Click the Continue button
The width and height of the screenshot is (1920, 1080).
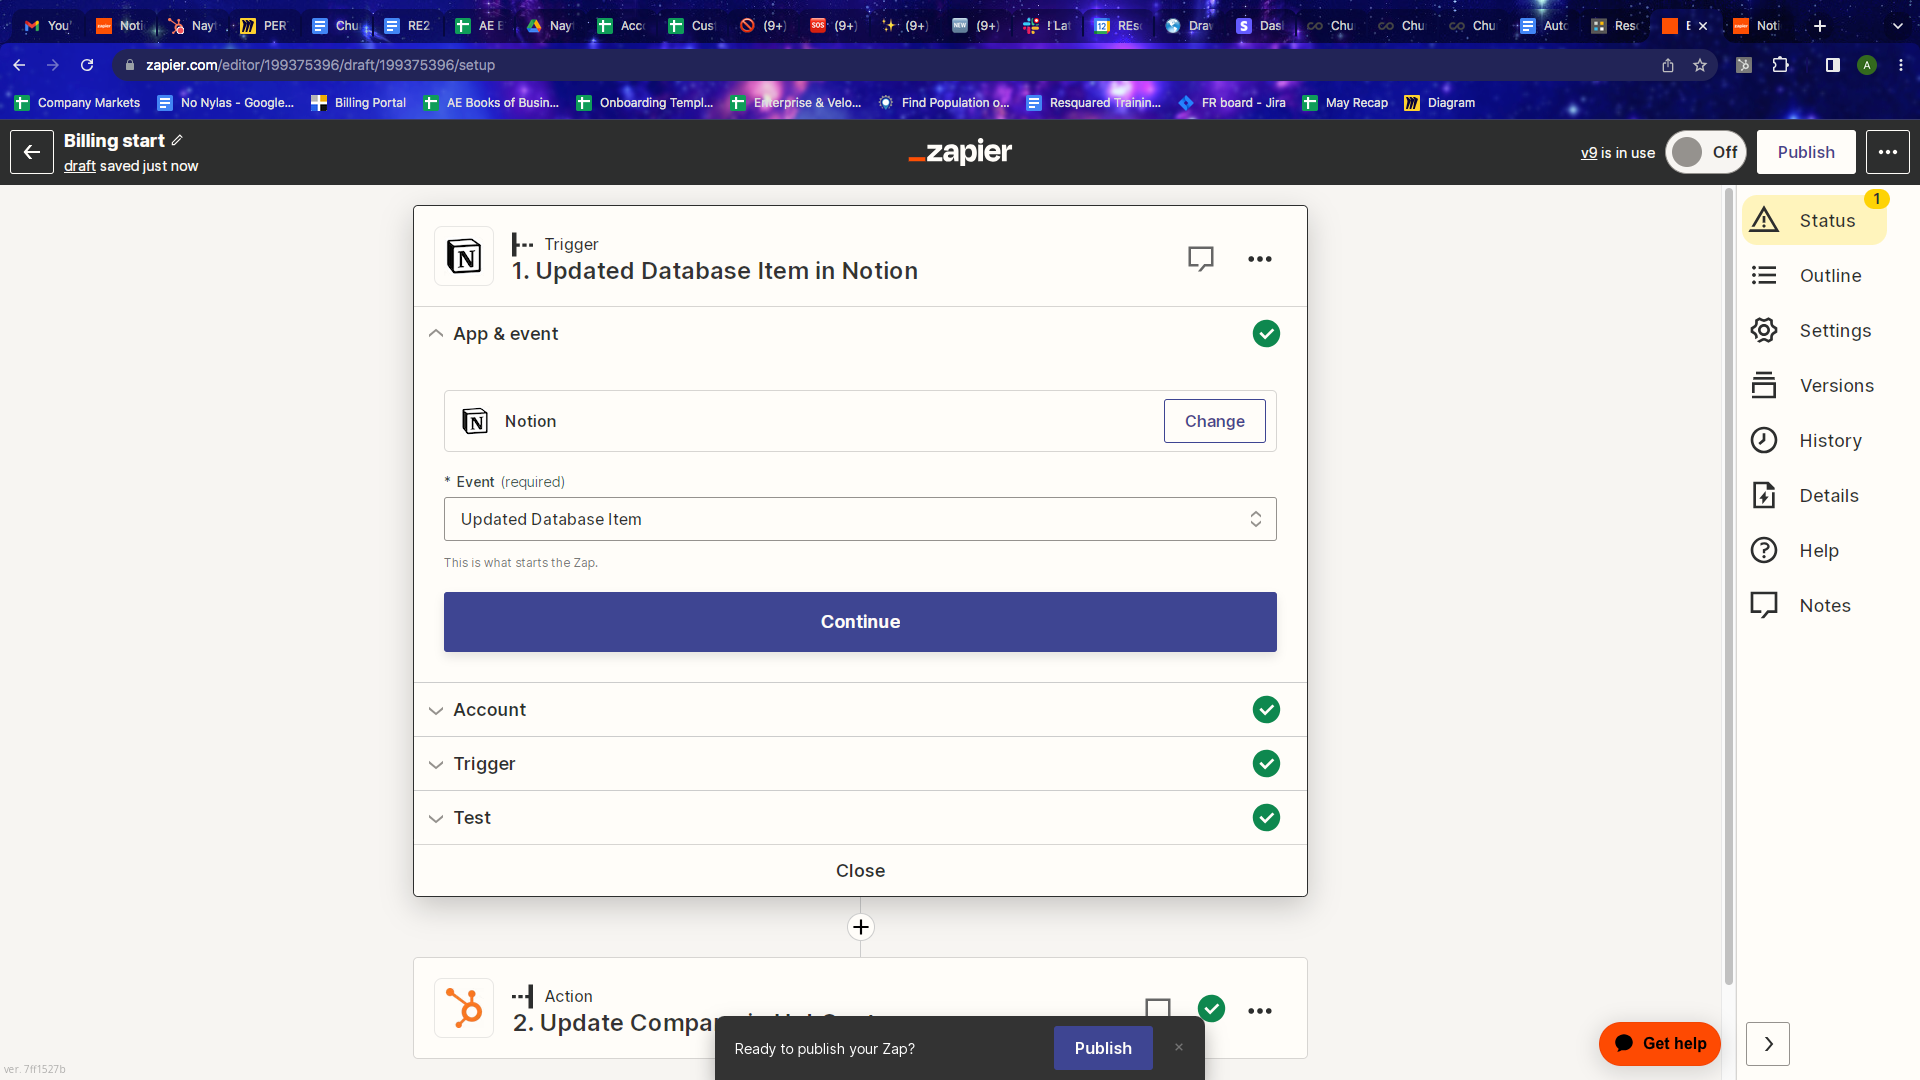860,622
